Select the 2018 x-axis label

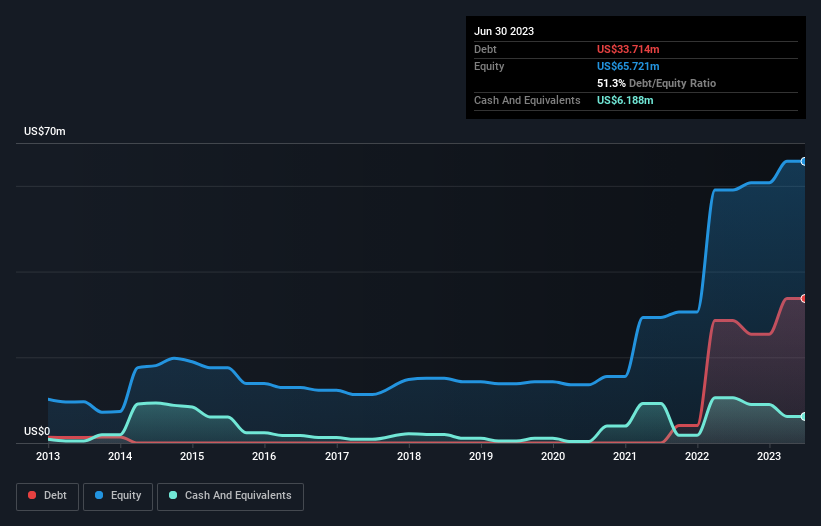click(409, 456)
